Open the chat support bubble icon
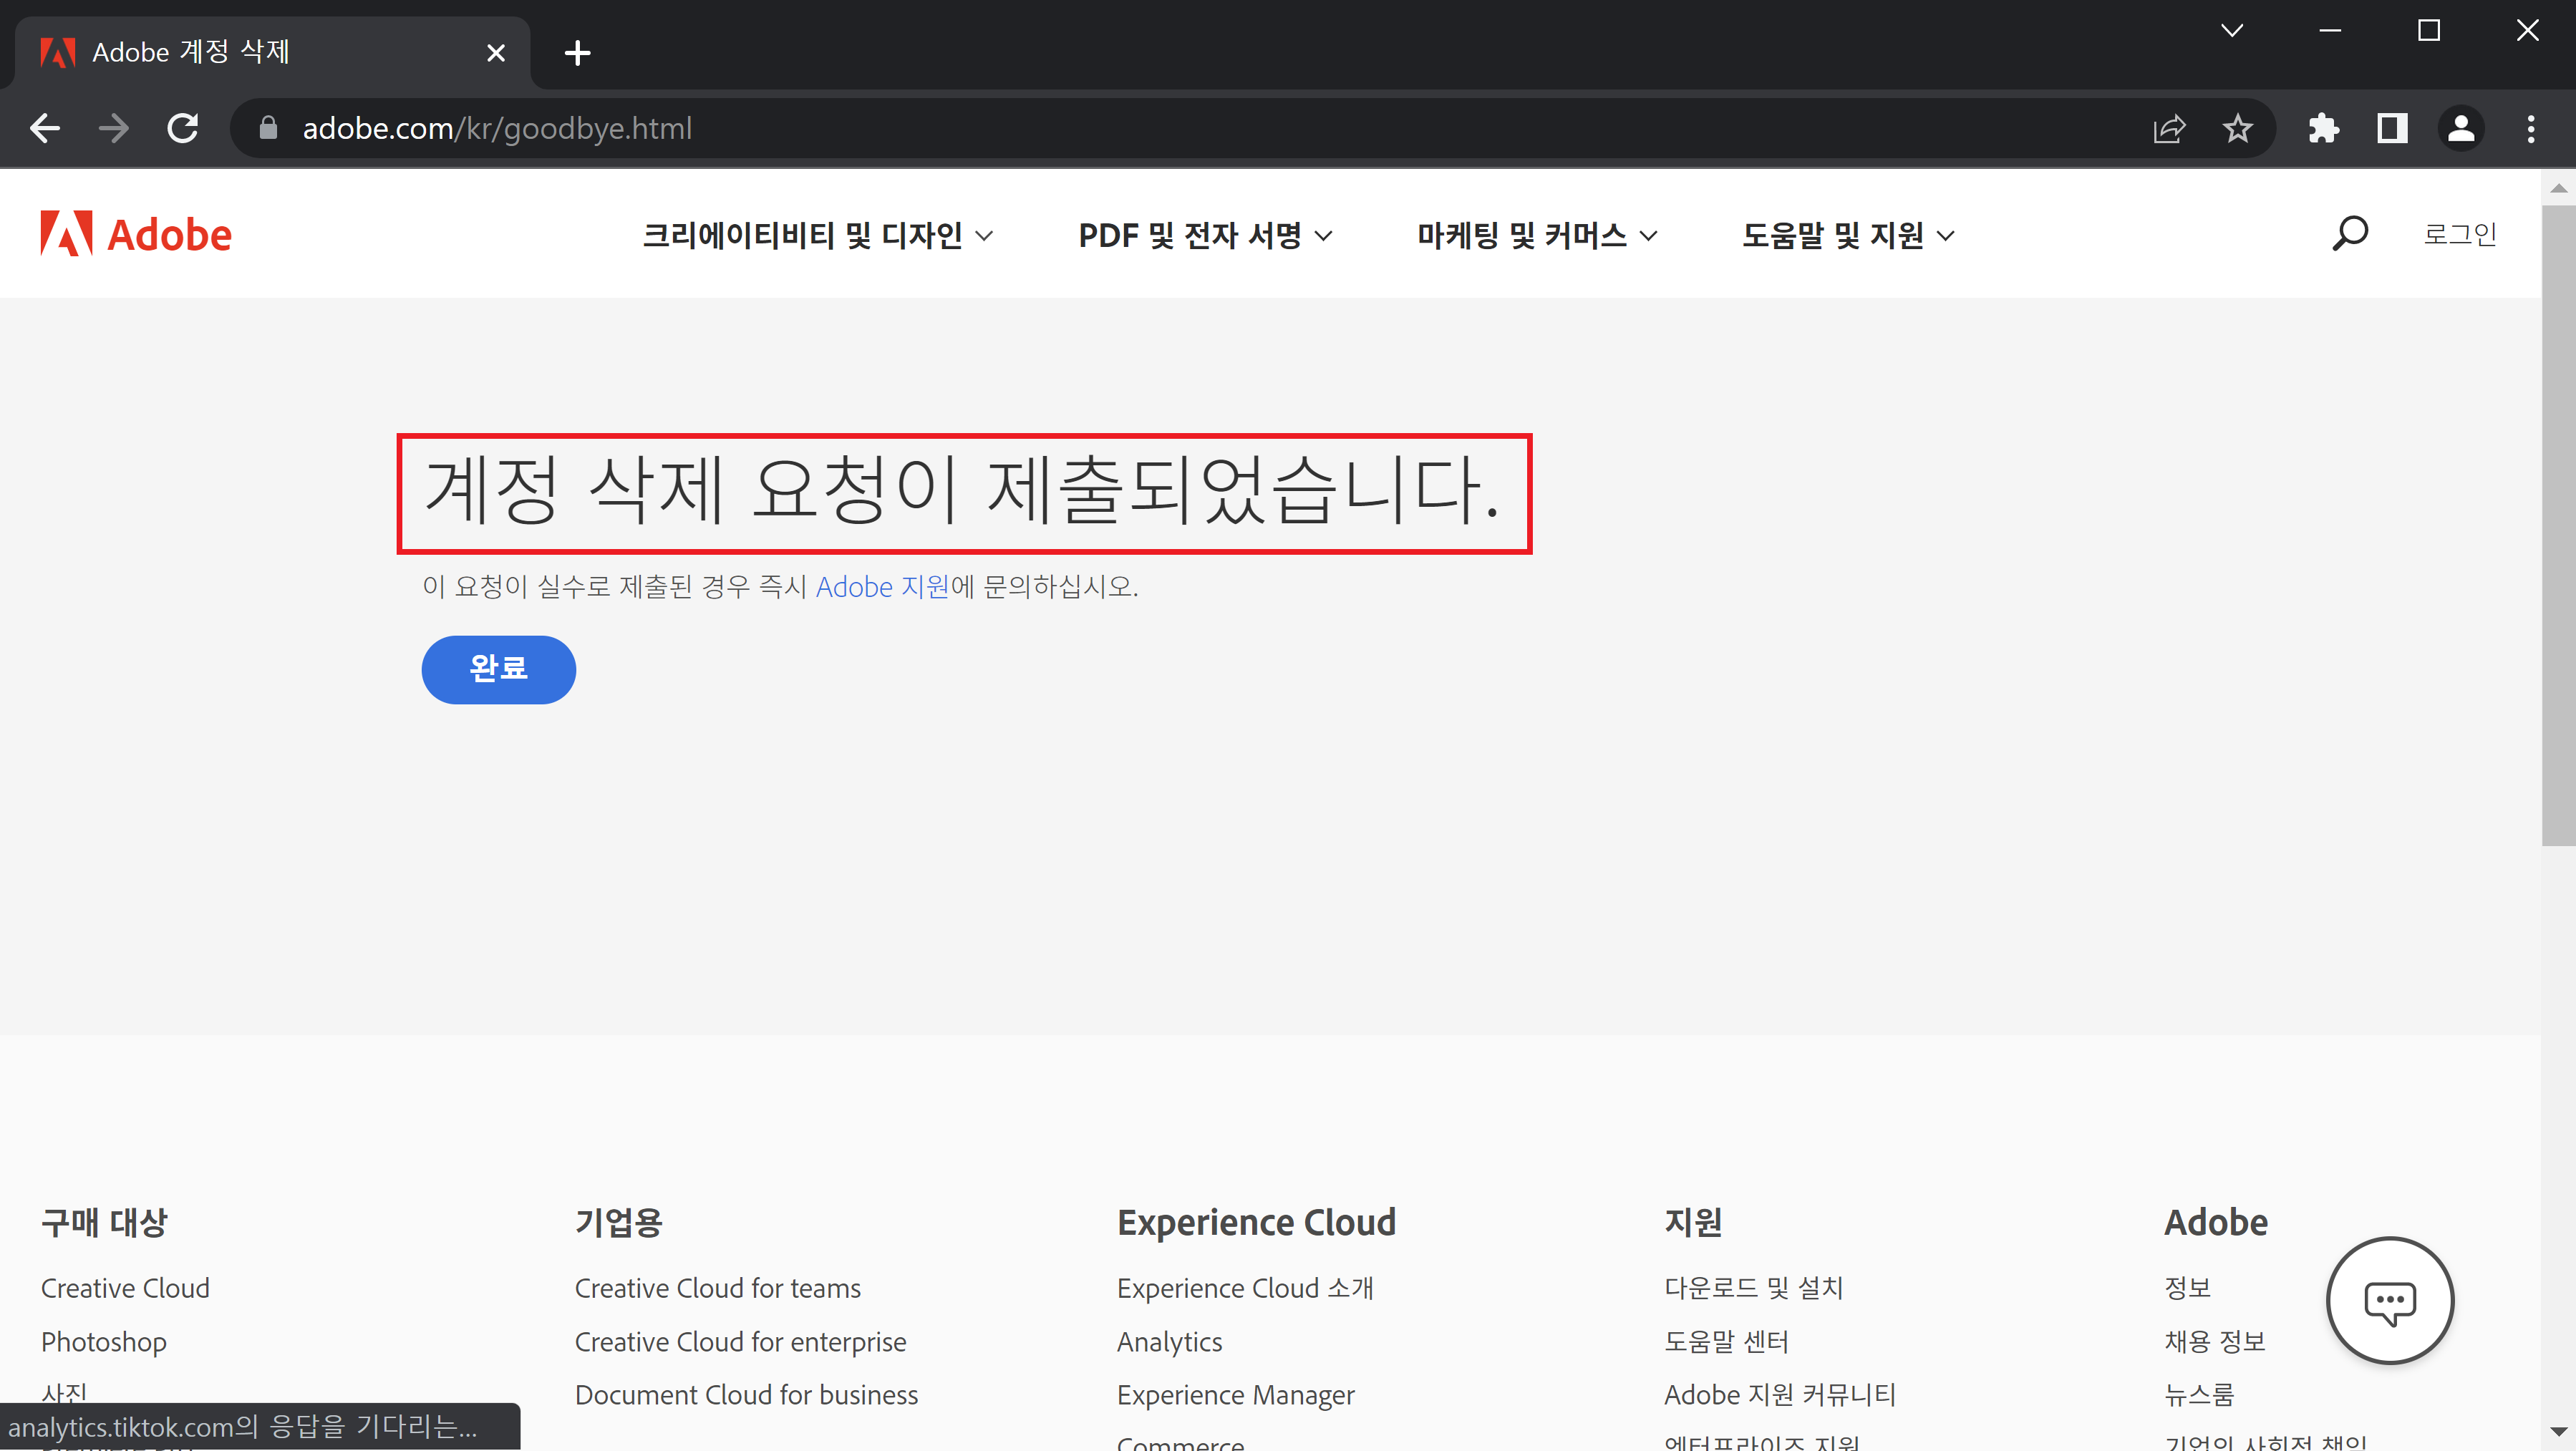This screenshot has height=1451, width=2576. click(x=2389, y=1301)
